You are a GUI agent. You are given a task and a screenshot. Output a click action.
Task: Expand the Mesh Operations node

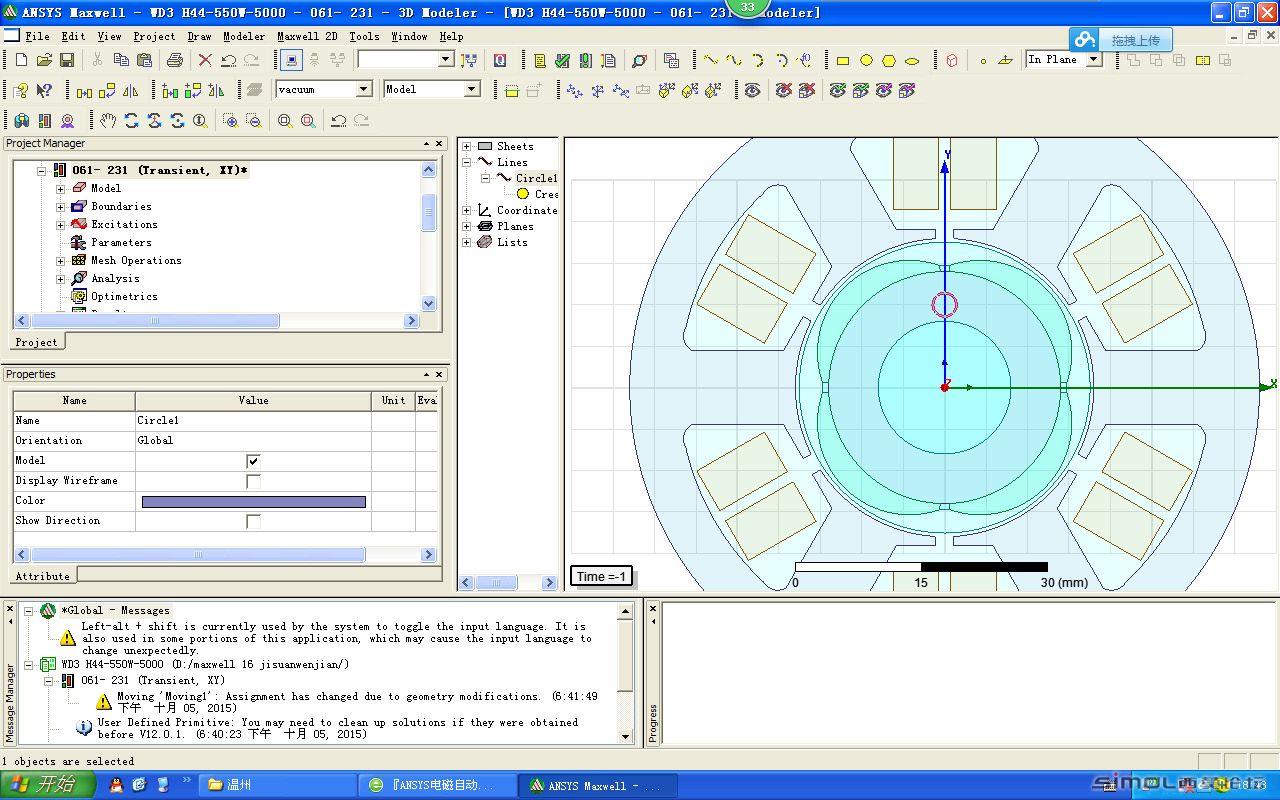pos(60,261)
